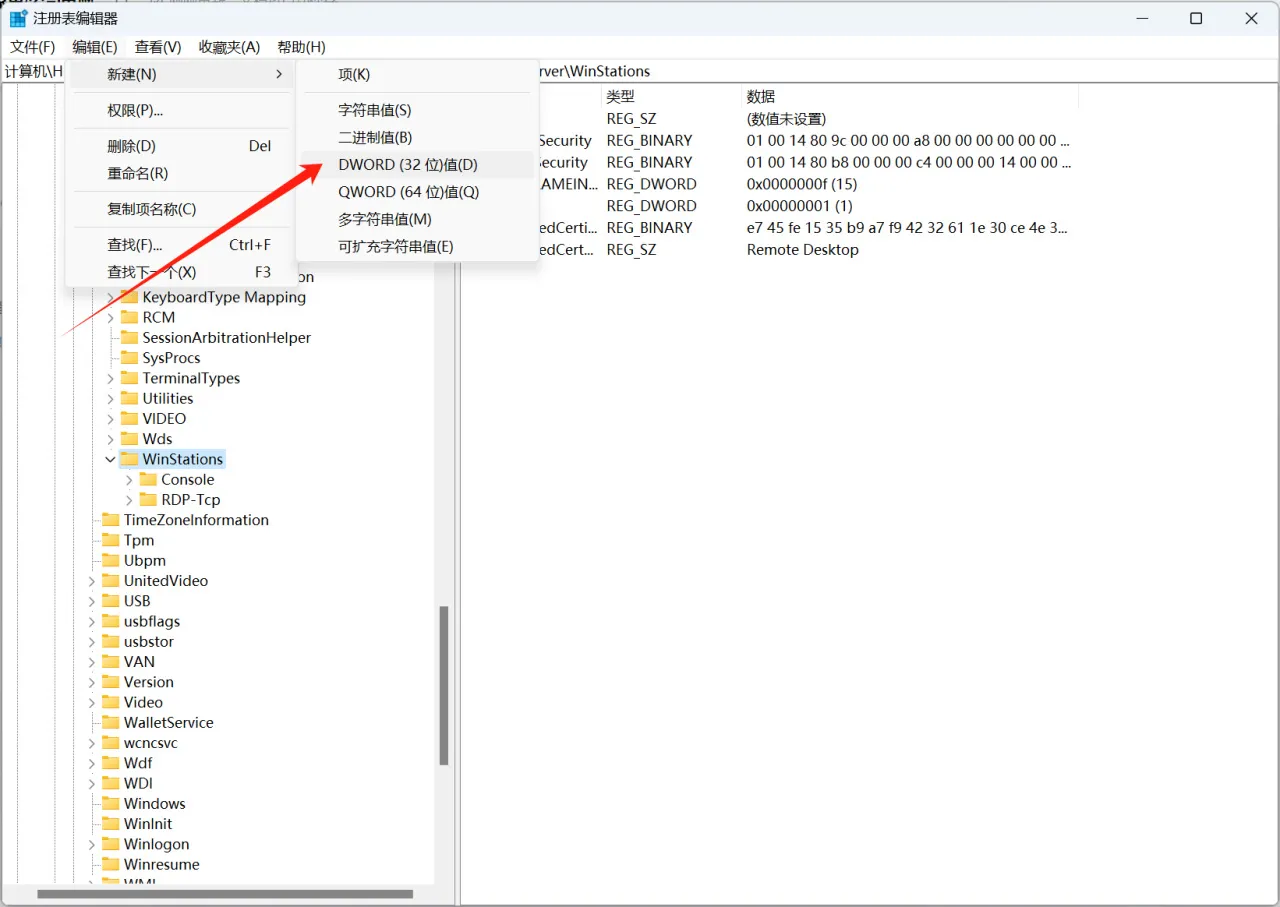Click the Tpm folder icon
The image size is (1280, 907).
coord(110,540)
